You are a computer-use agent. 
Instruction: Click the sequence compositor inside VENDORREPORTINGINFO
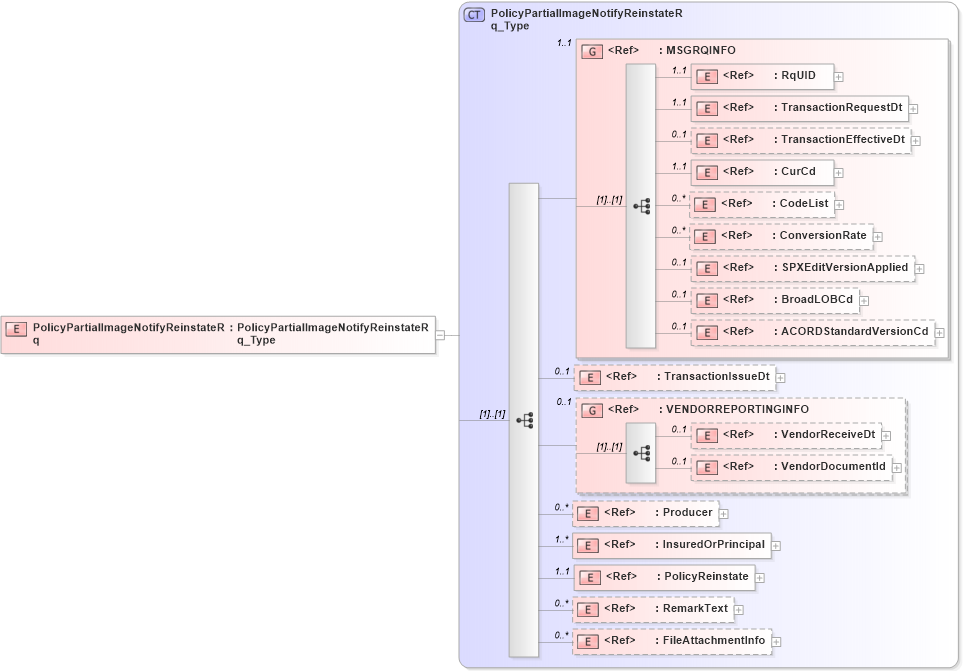point(641,452)
